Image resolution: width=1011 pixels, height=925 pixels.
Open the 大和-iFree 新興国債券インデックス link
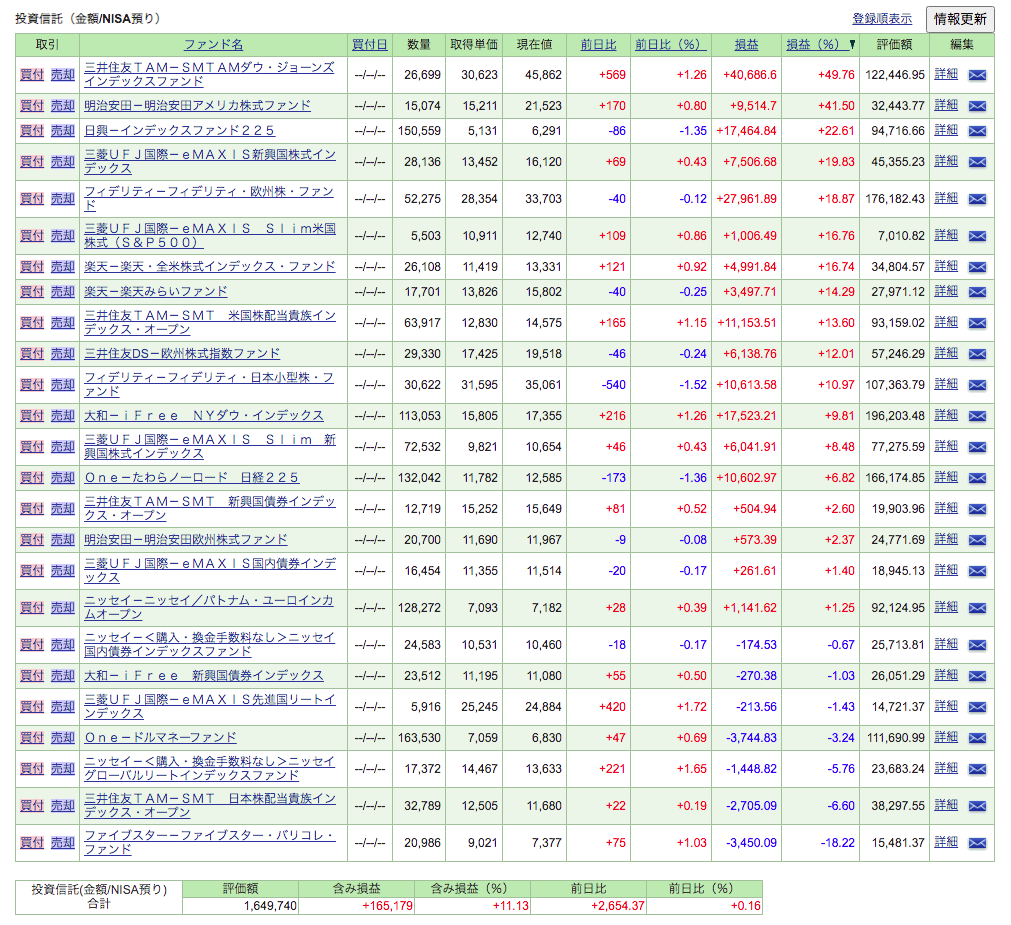pos(204,676)
